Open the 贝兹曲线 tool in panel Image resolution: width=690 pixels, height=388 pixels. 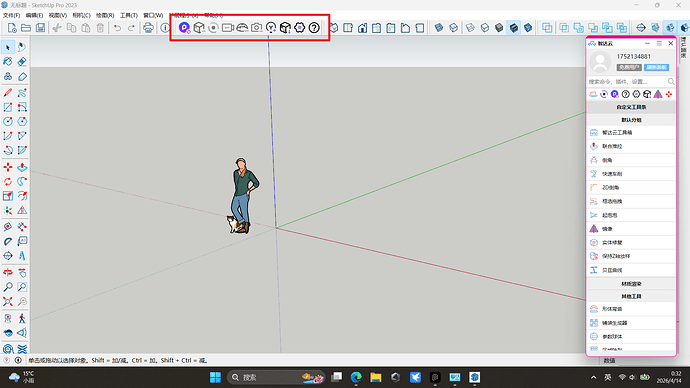(631, 270)
